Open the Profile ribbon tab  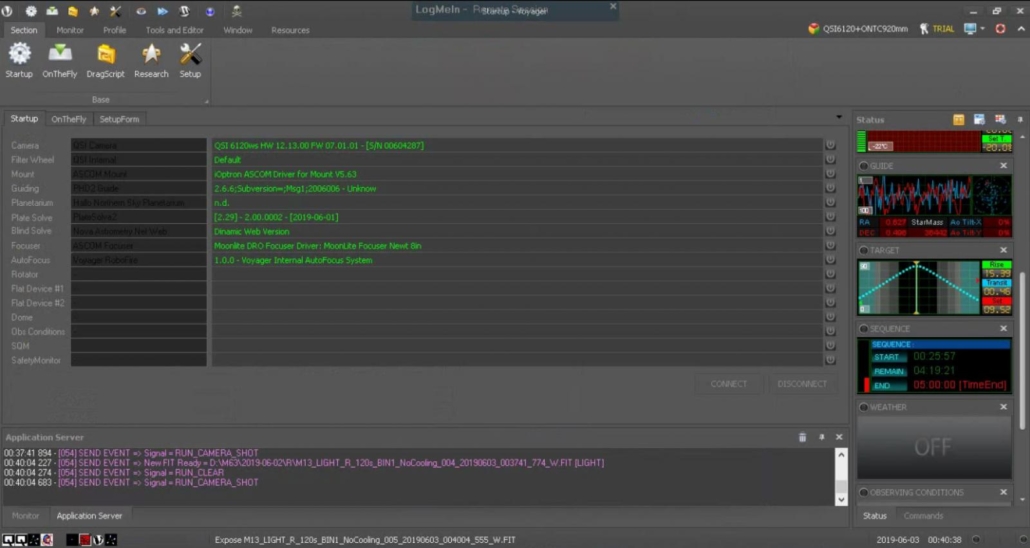114,30
